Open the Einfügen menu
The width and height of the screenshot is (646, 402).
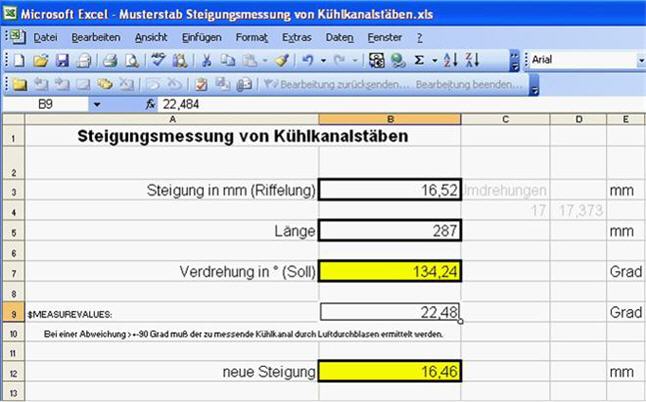pos(202,37)
